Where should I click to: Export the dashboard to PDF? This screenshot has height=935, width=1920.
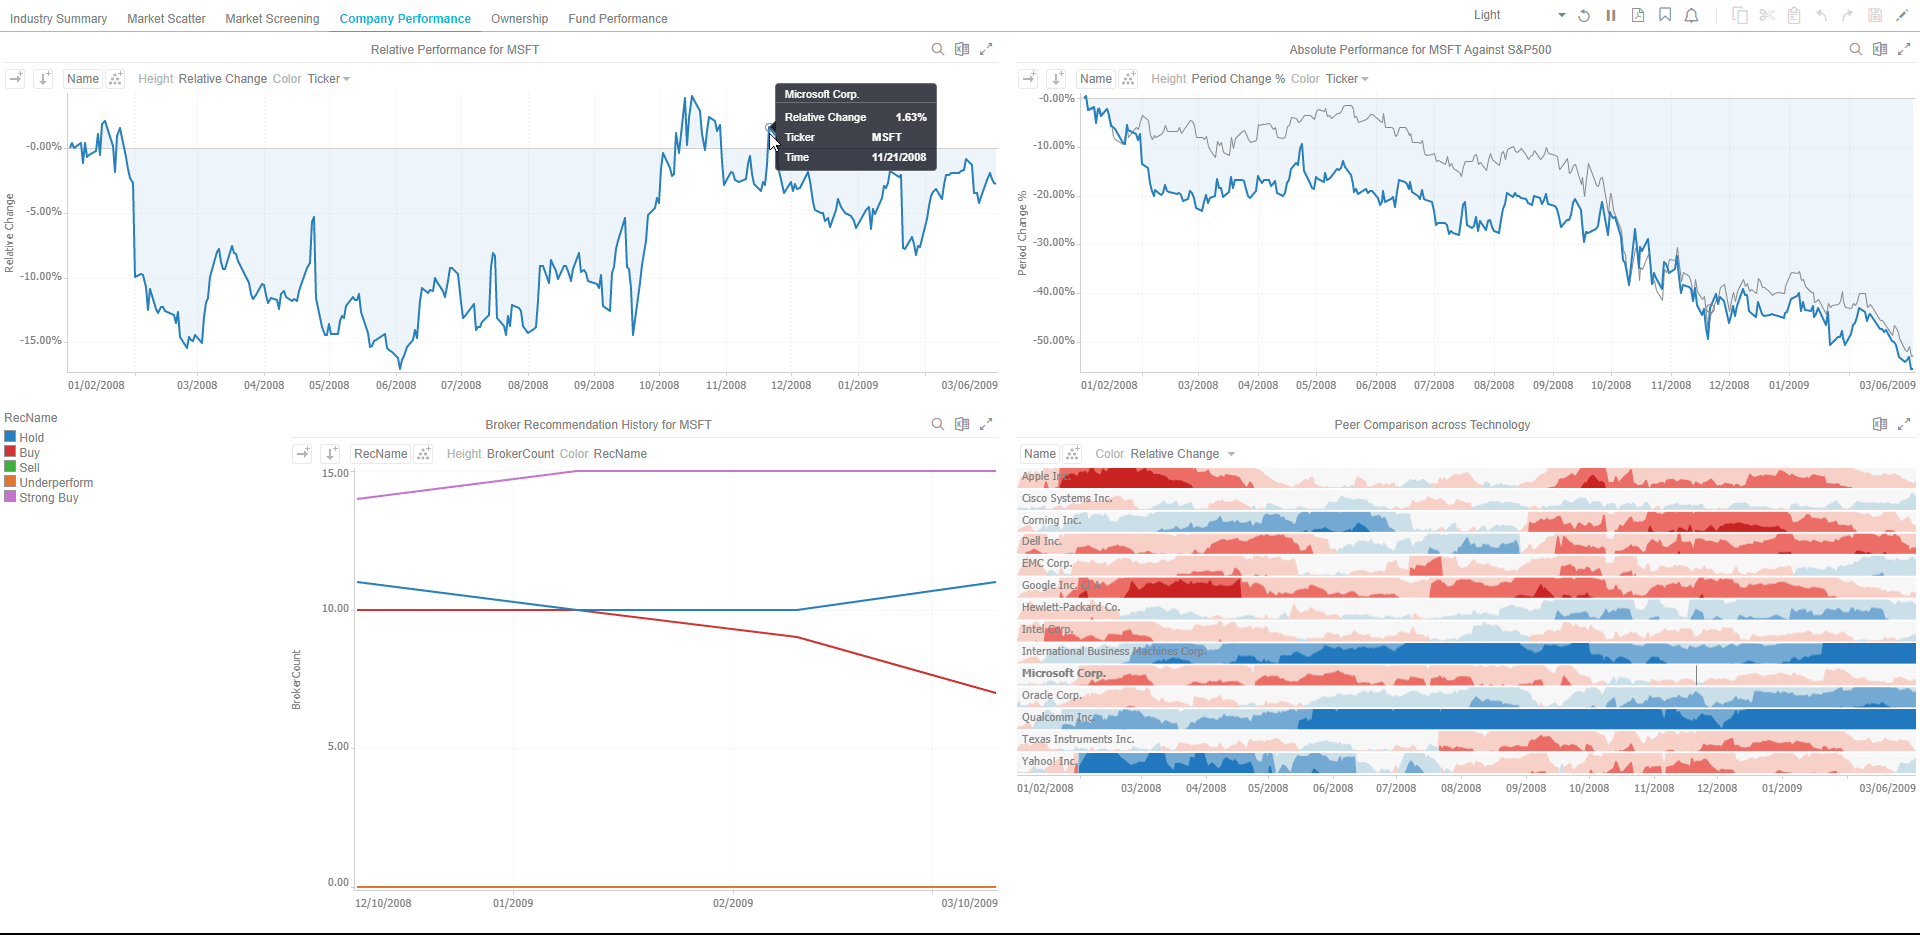[x=1638, y=16]
